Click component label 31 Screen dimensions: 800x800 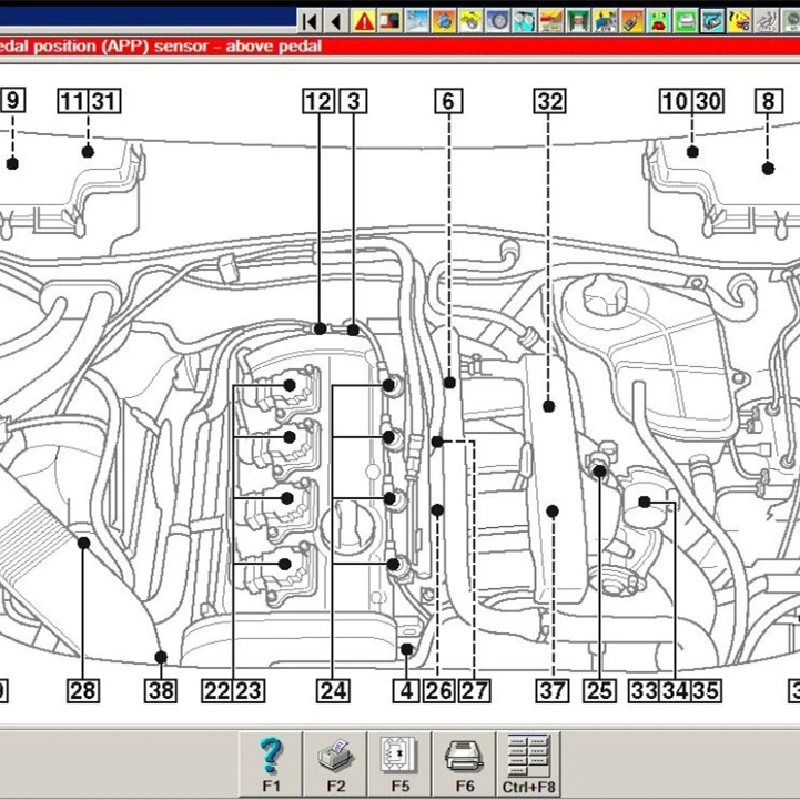(105, 101)
